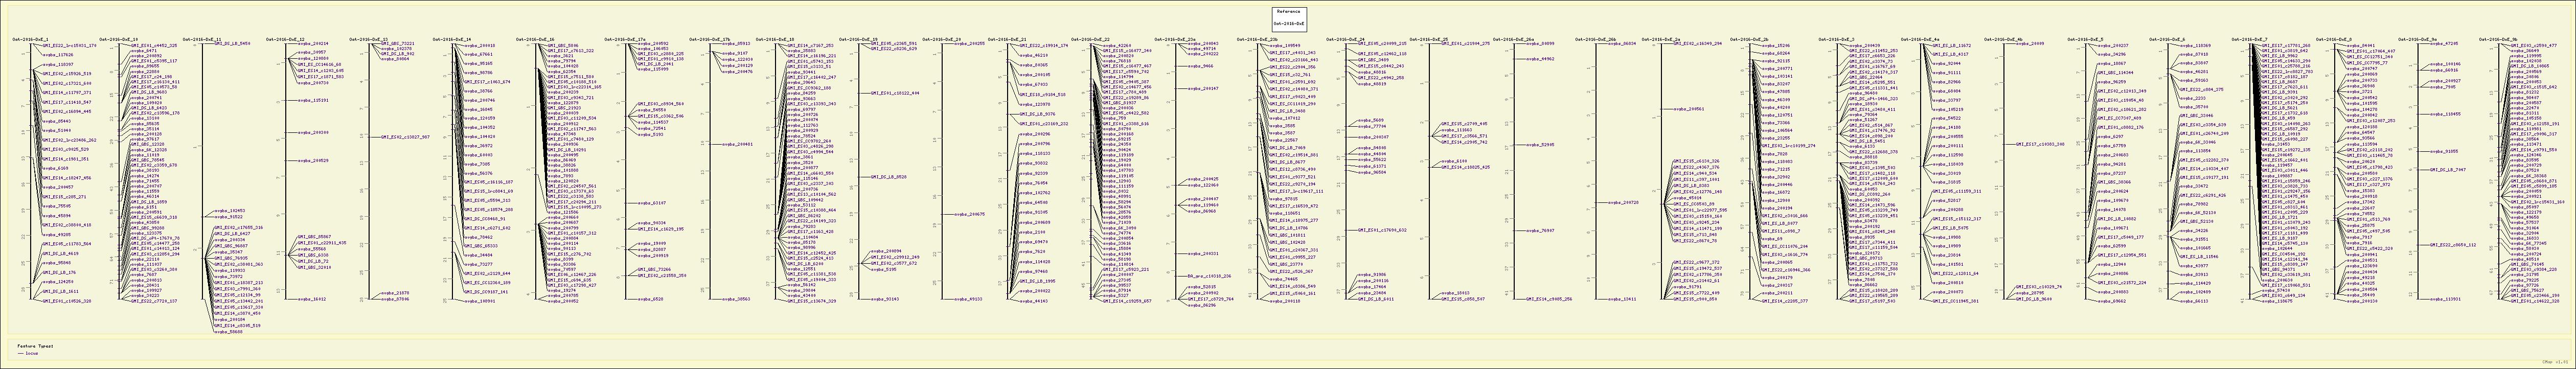Click the Oat-2016-OxE_4b map heading
This screenshot has height=369, width=2576.
[2003, 40]
